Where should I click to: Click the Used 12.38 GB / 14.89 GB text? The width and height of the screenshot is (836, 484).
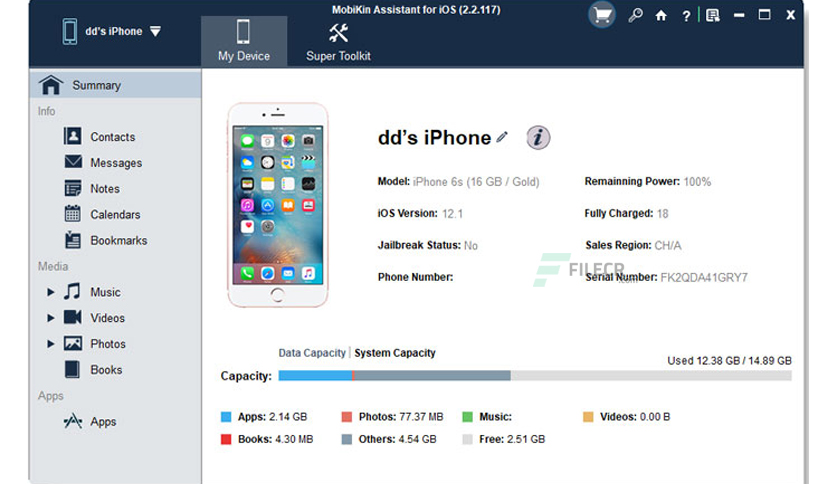pyautogui.click(x=729, y=361)
